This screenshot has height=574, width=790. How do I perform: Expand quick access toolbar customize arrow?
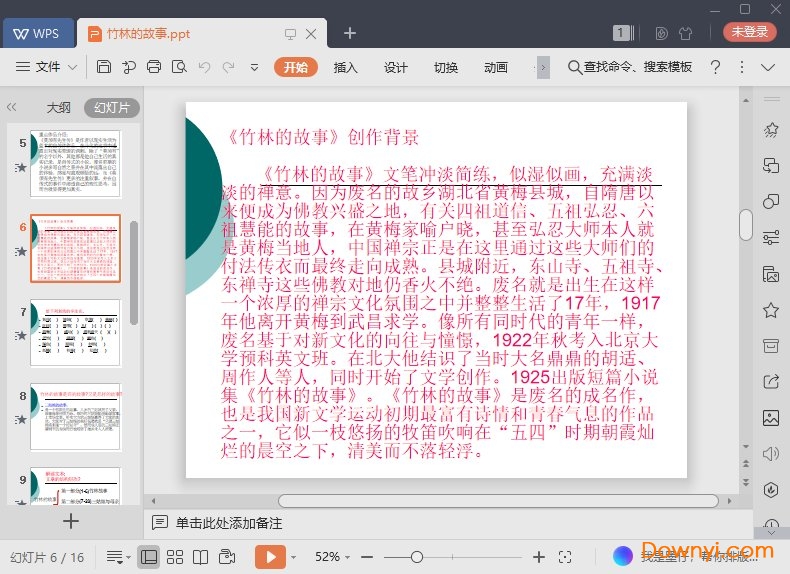tap(254, 67)
